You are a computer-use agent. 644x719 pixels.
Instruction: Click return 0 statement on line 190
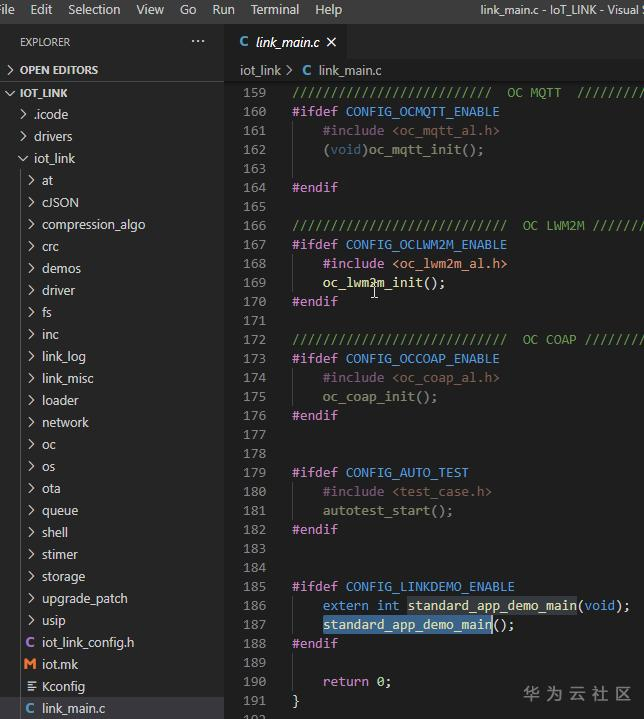coord(357,681)
